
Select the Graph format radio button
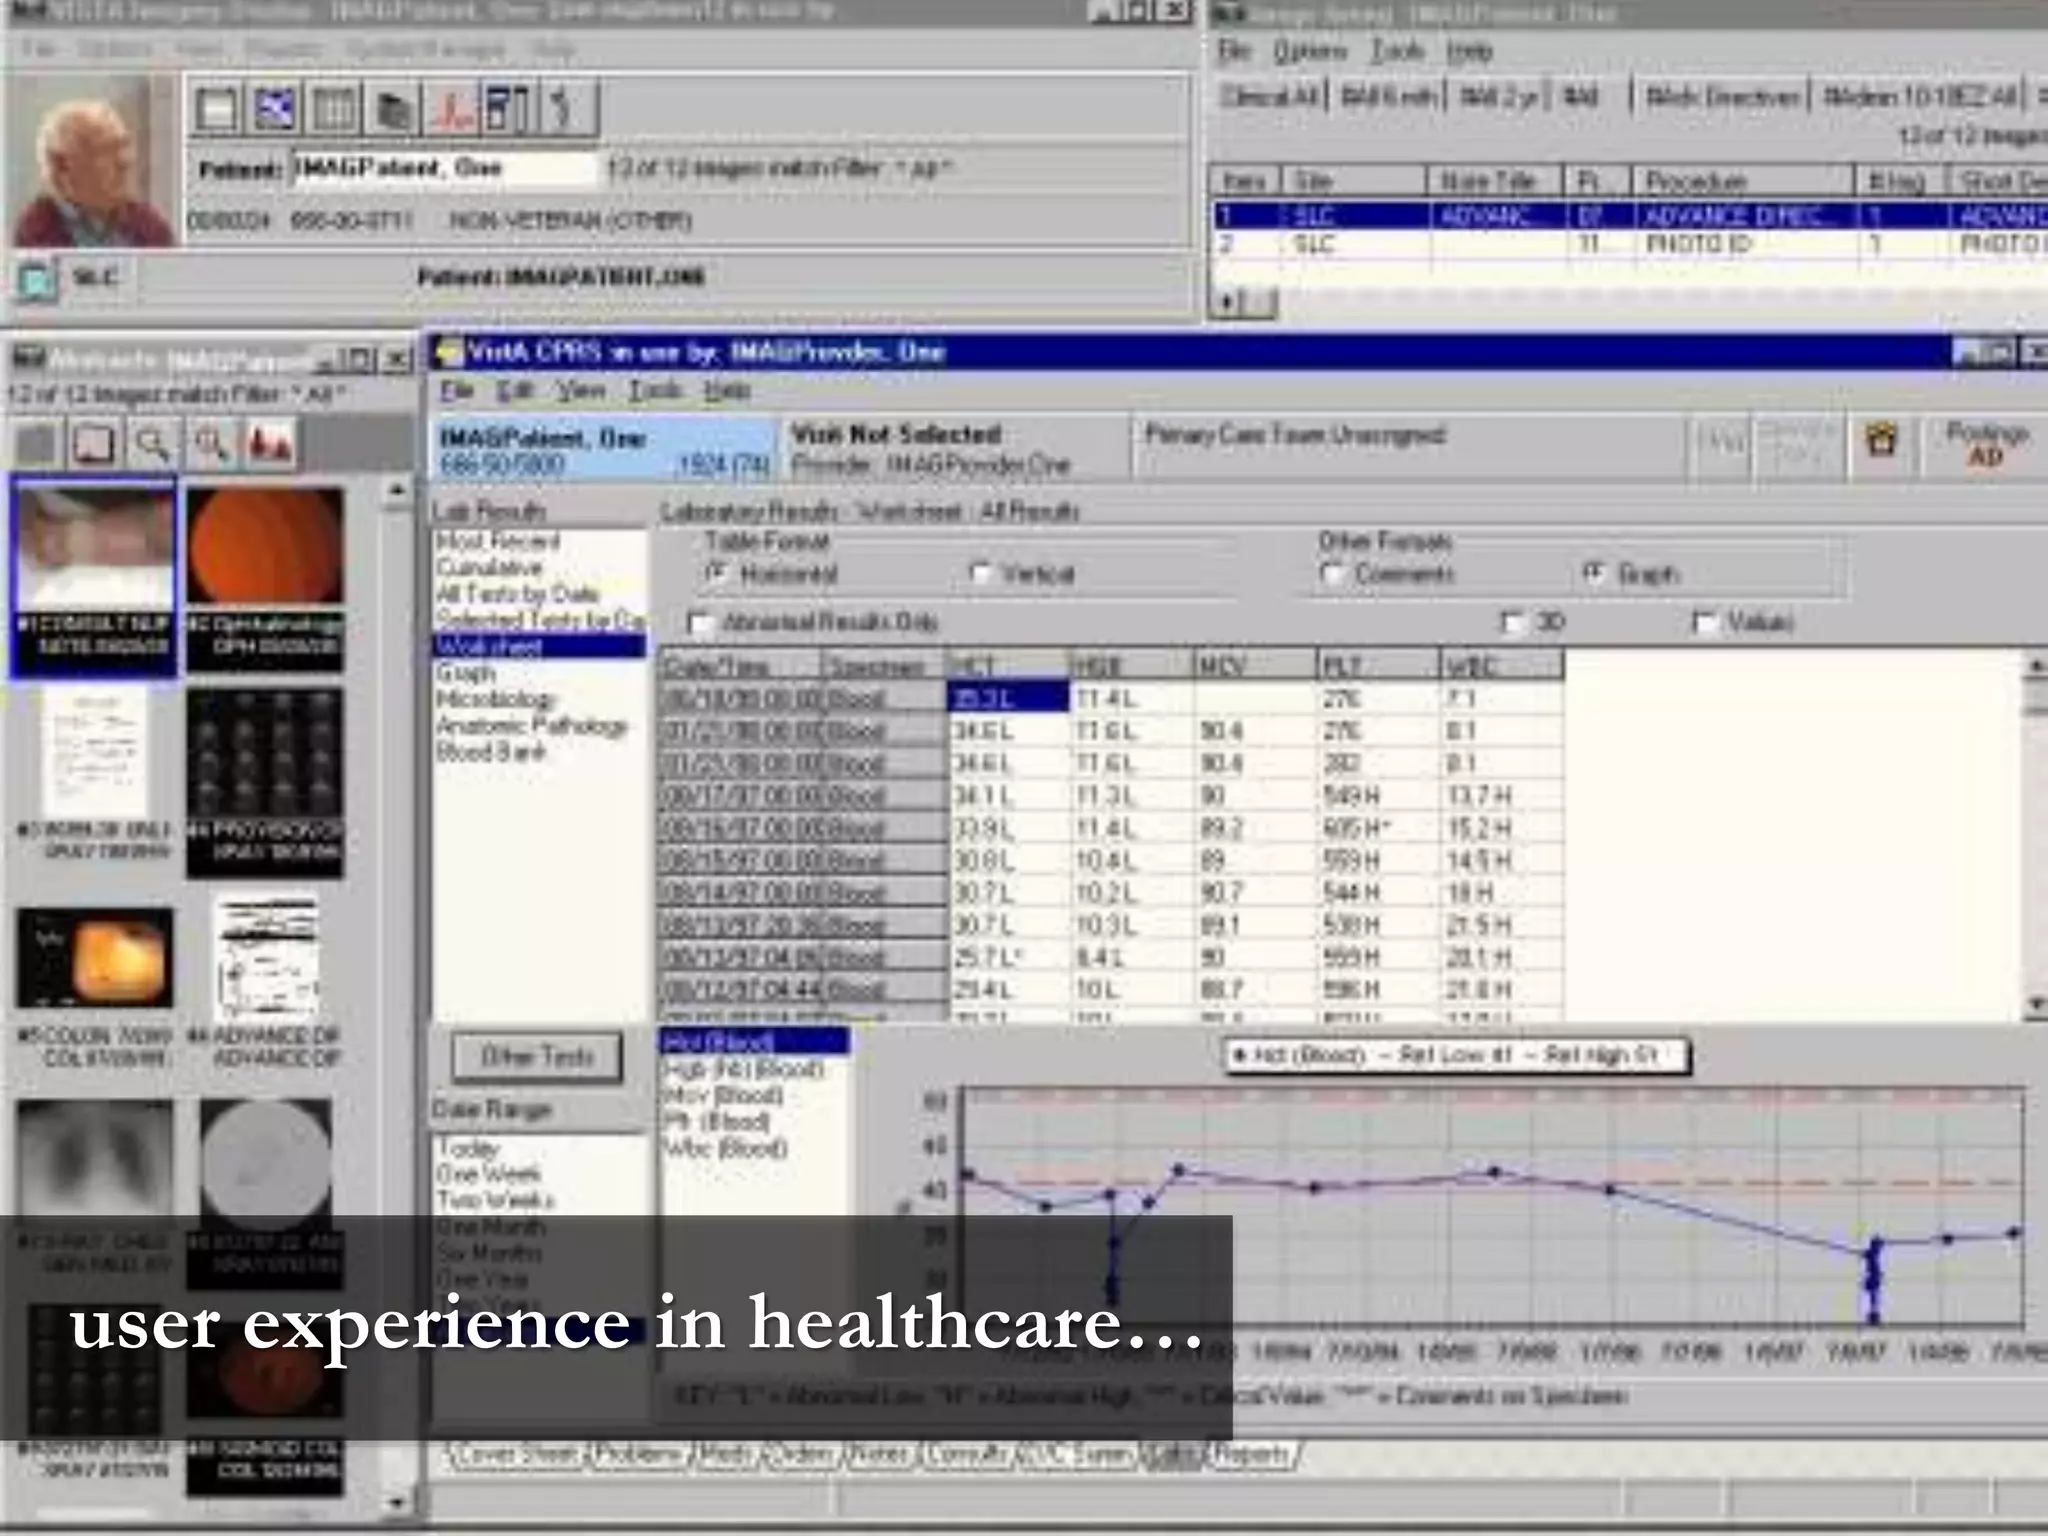(x=1594, y=574)
